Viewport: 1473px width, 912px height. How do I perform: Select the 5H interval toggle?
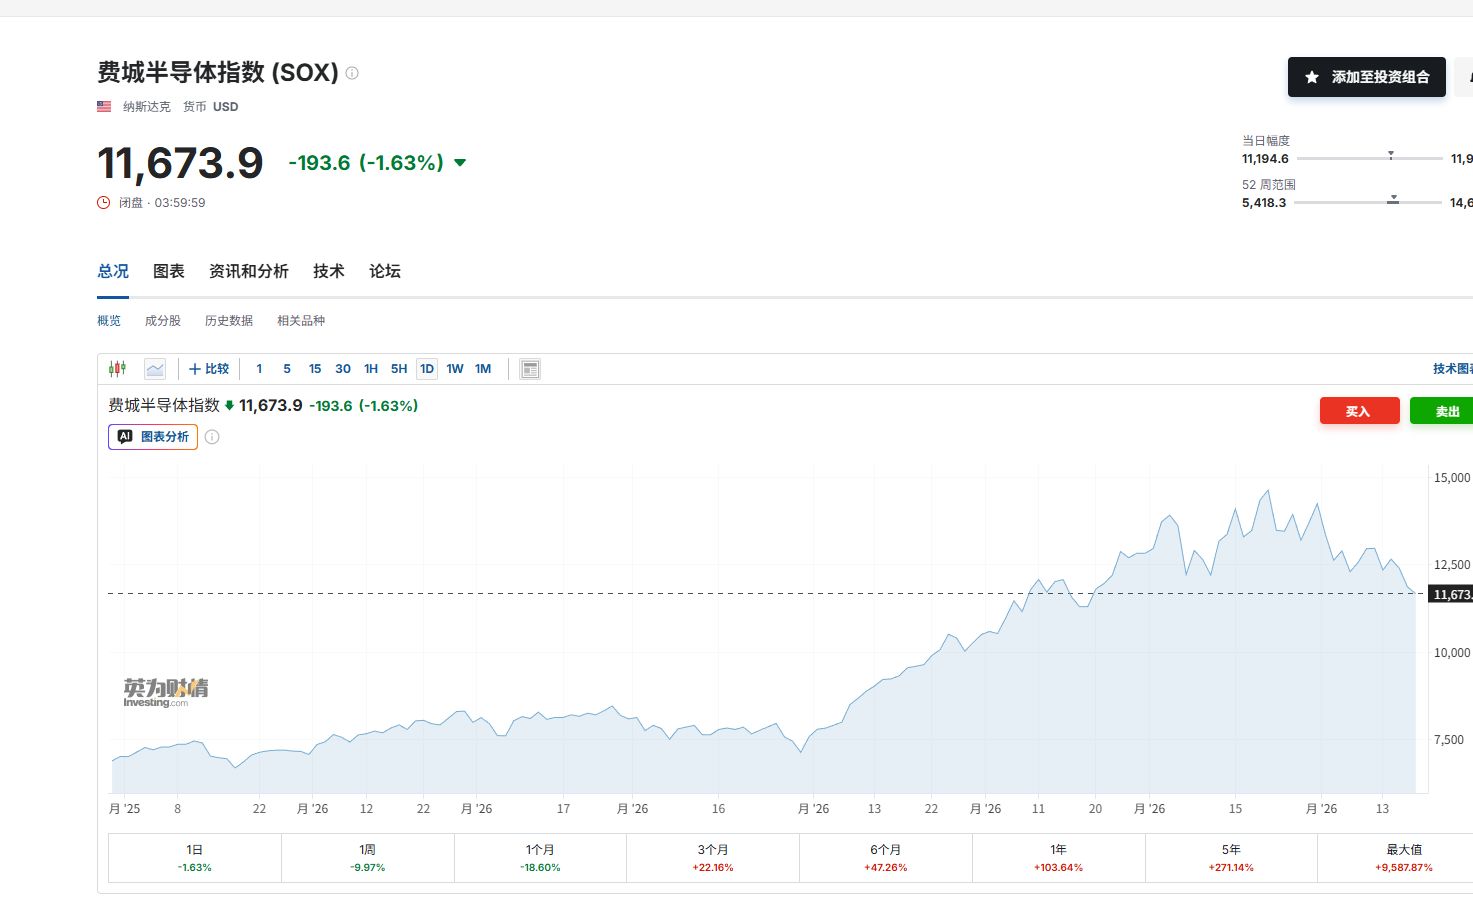click(399, 369)
